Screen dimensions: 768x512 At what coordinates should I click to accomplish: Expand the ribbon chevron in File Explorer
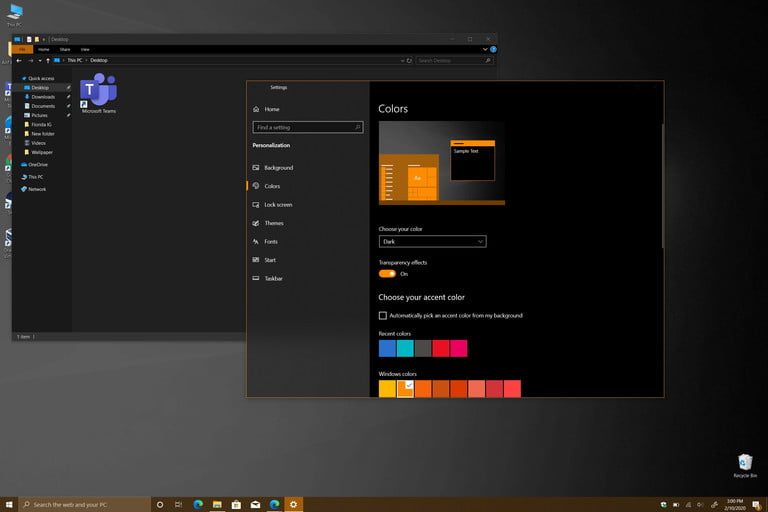click(x=485, y=49)
